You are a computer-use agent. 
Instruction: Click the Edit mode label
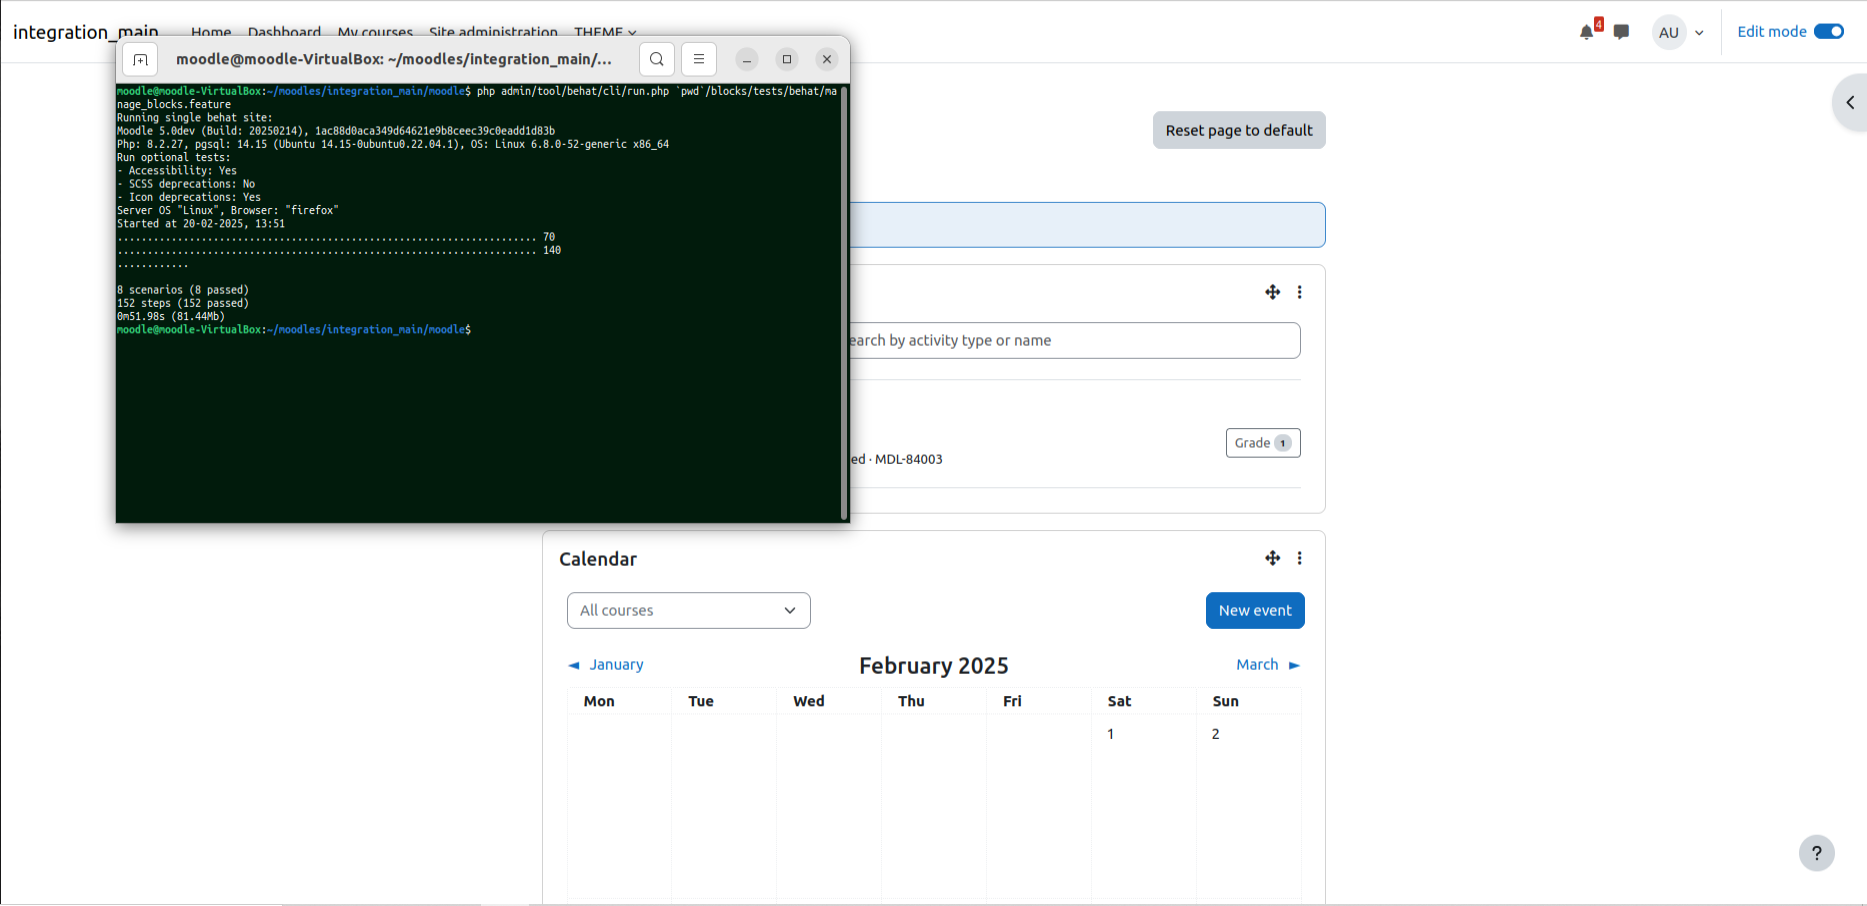[x=1772, y=32]
